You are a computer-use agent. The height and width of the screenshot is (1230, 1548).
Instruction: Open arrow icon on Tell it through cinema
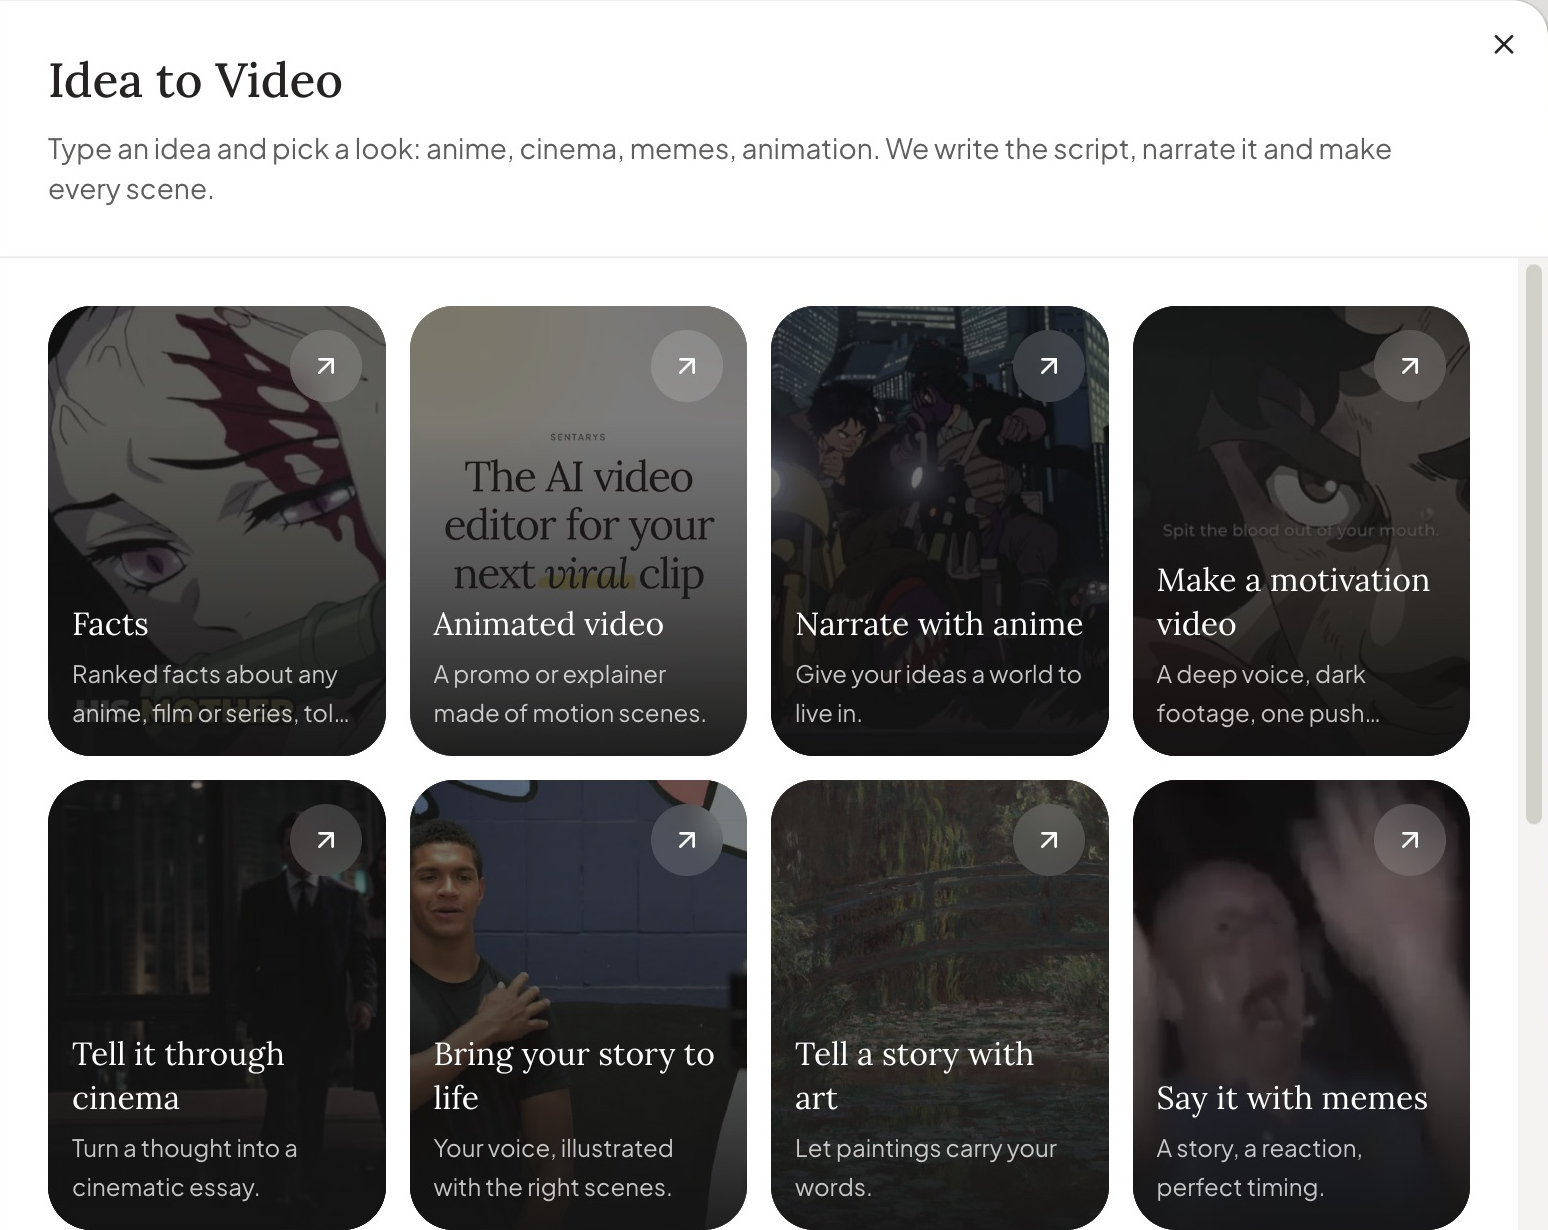pyautogui.click(x=326, y=840)
